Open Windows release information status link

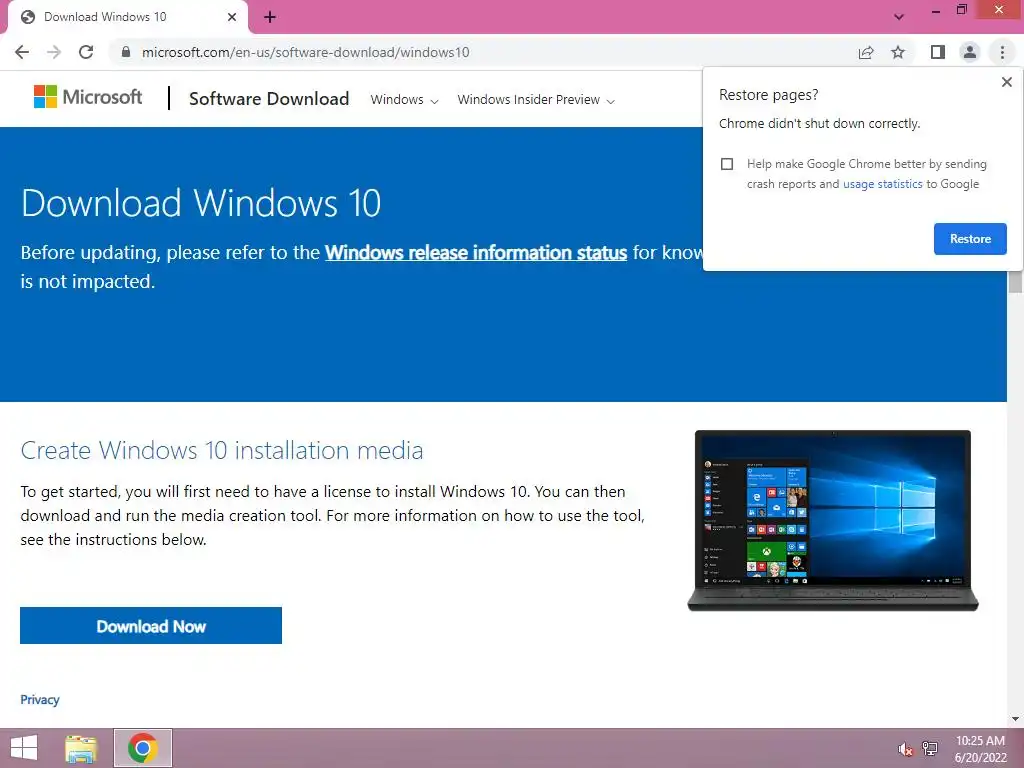coord(476,253)
